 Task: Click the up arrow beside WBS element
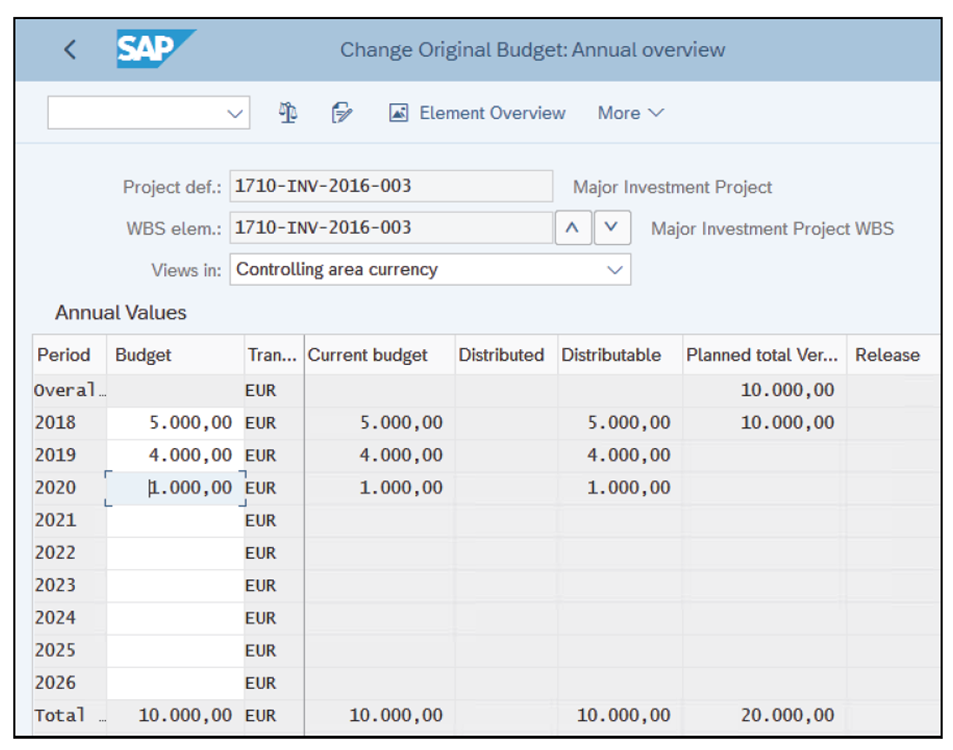[x=572, y=227]
